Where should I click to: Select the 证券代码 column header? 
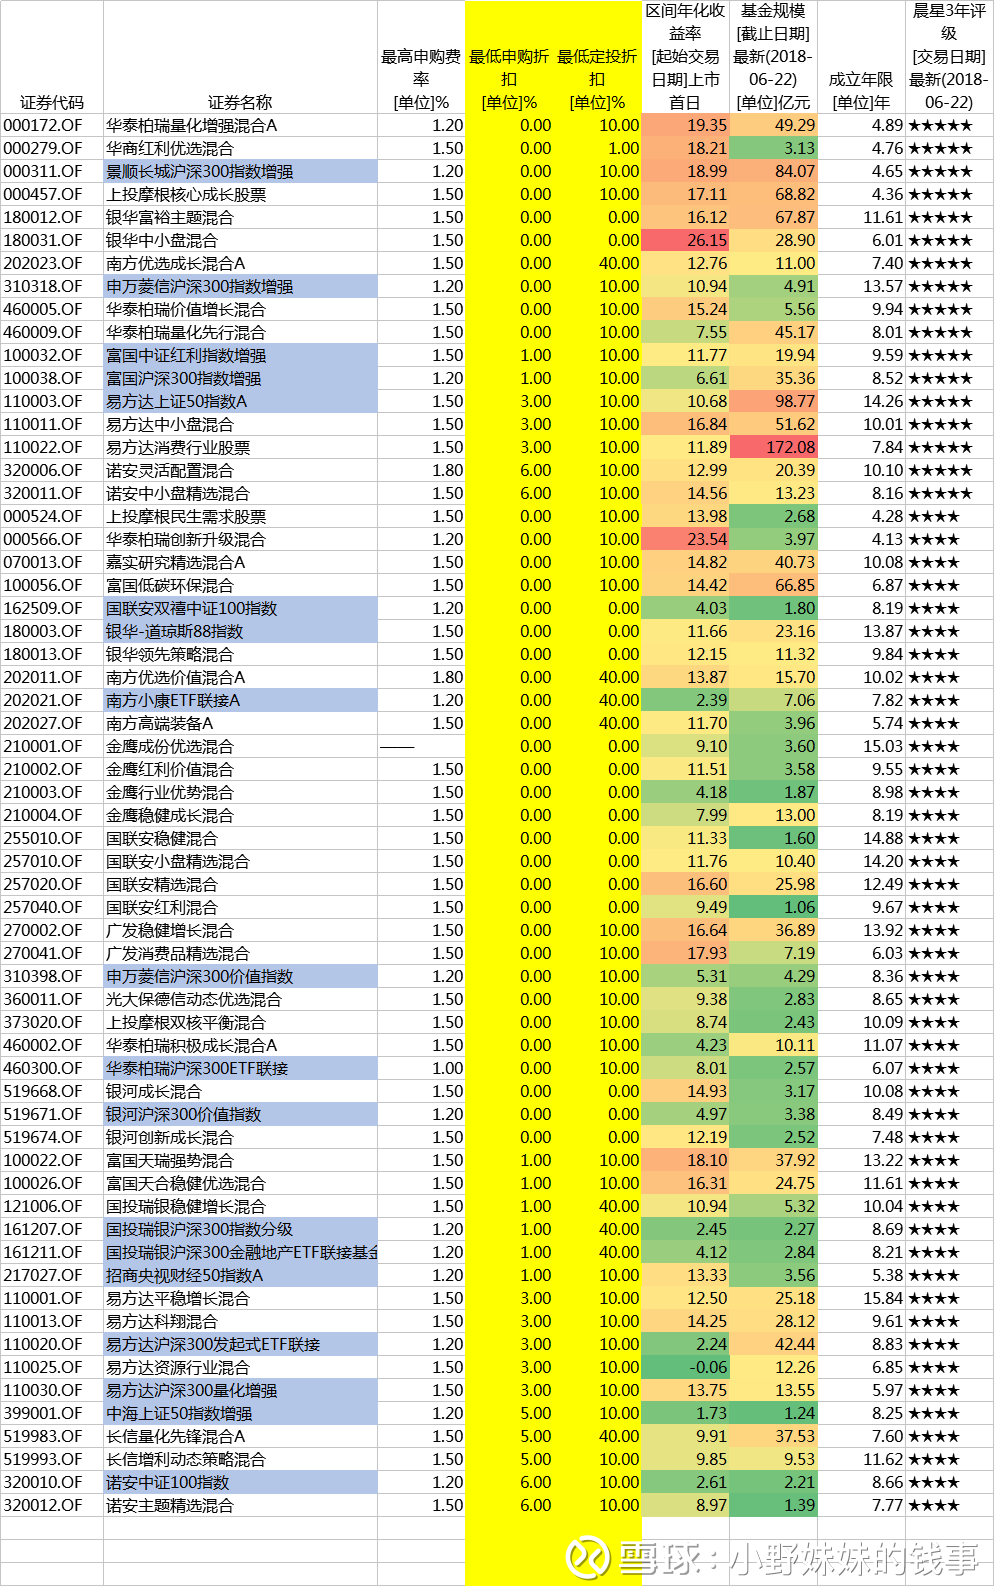pyautogui.click(x=52, y=102)
